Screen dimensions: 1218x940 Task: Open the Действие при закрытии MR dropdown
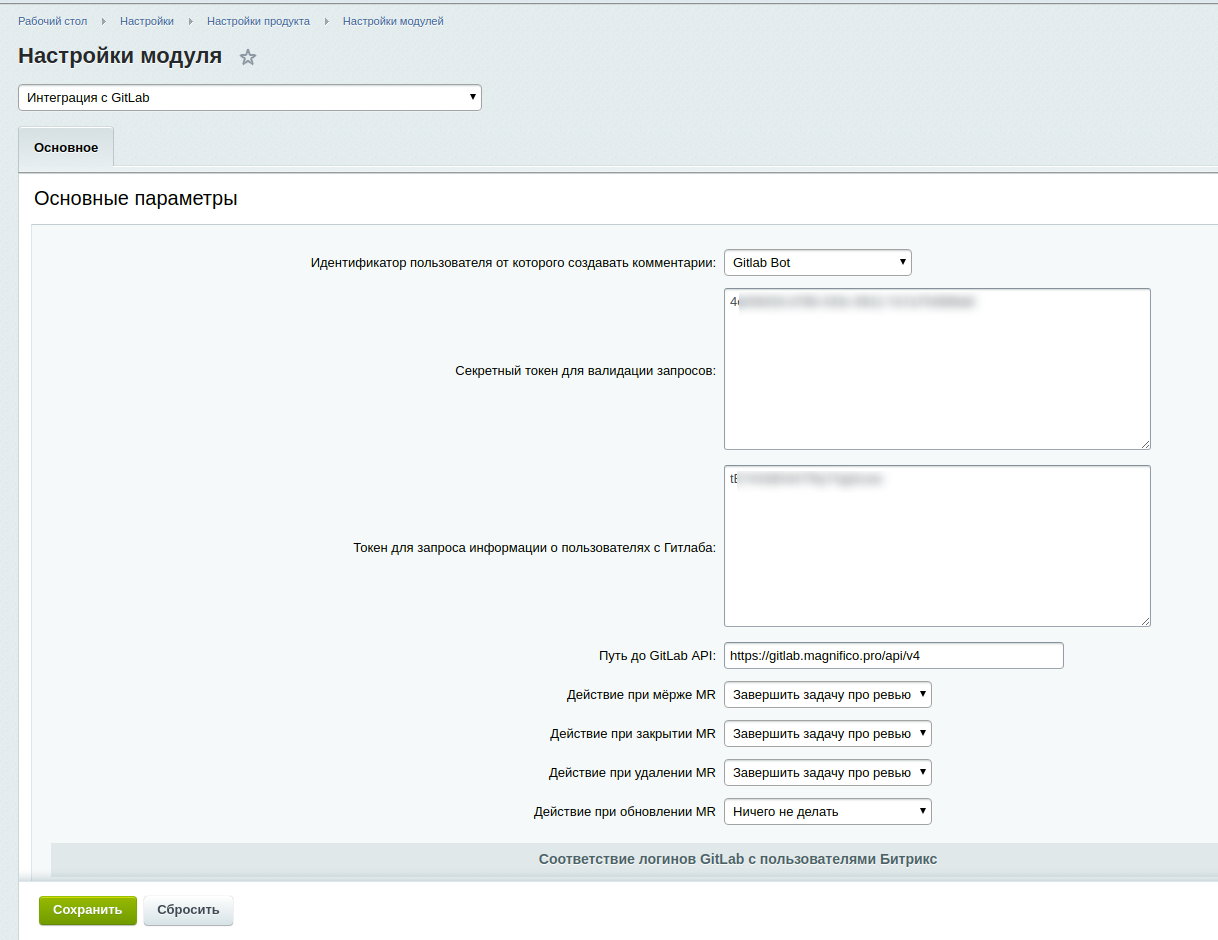pyautogui.click(x=827, y=733)
